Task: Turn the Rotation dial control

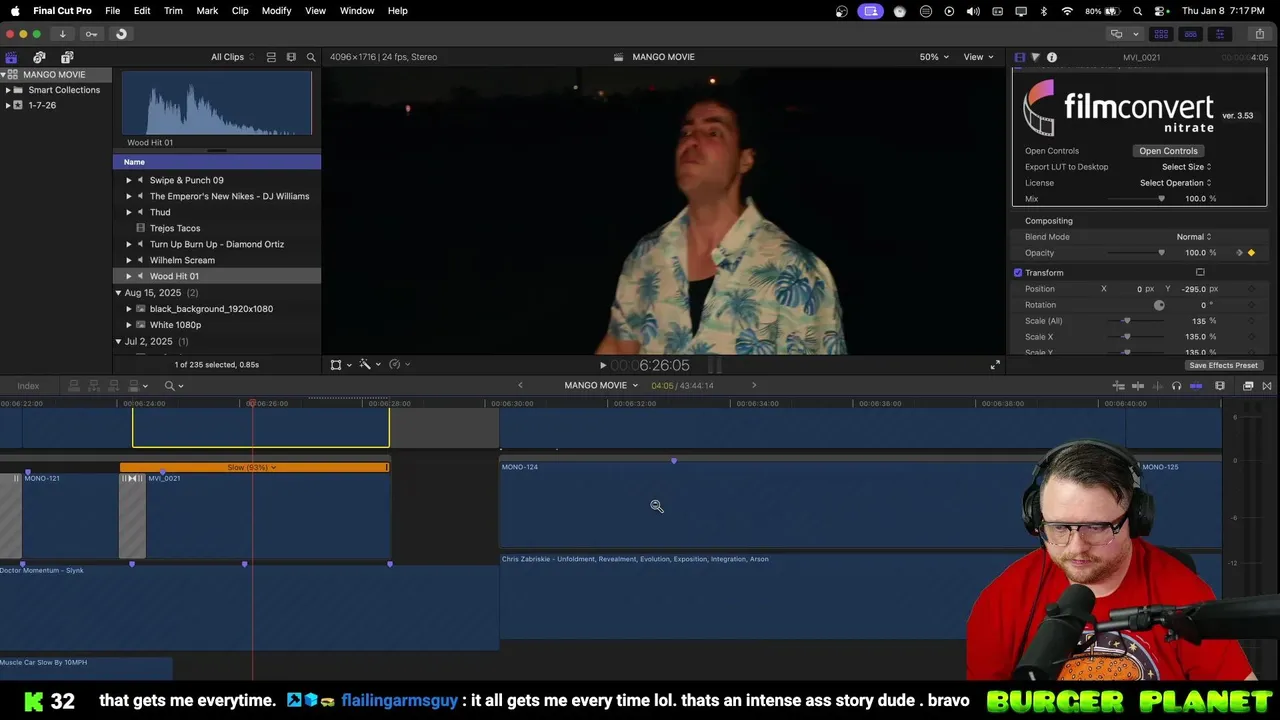Action: [1159, 305]
